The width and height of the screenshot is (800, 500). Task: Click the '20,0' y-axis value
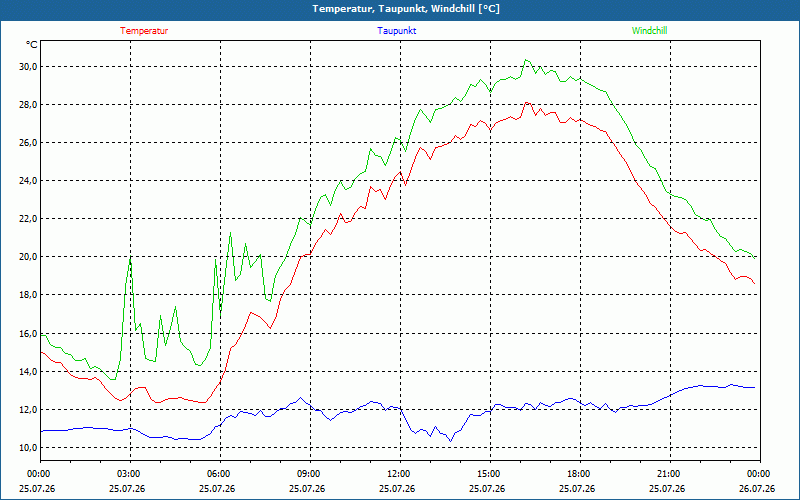[x=29, y=257]
